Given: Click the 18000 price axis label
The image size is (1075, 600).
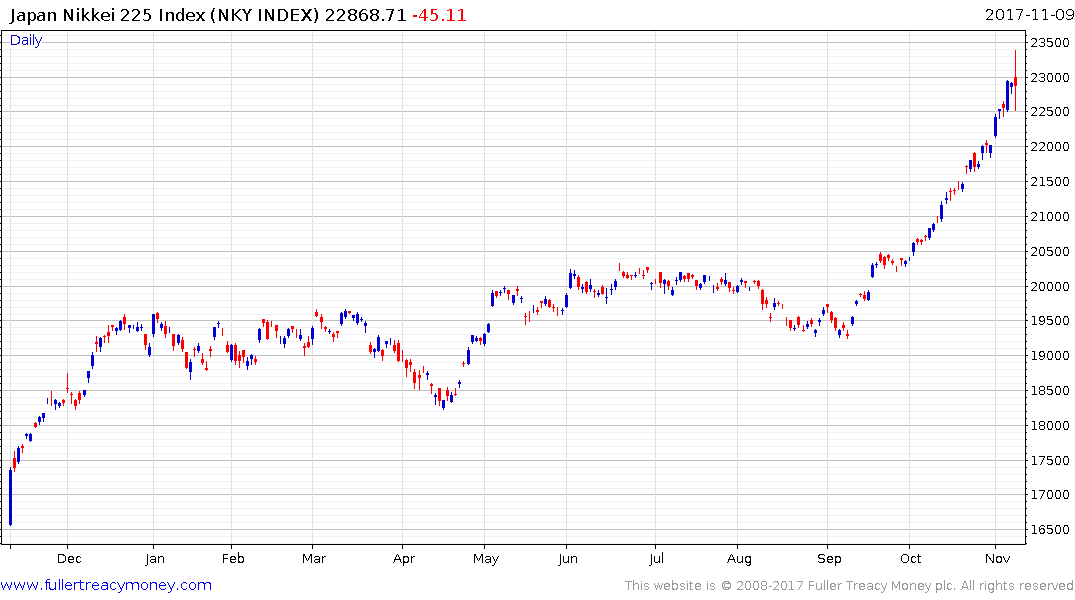Looking at the screenshot, I should (x=1050, y=426).
